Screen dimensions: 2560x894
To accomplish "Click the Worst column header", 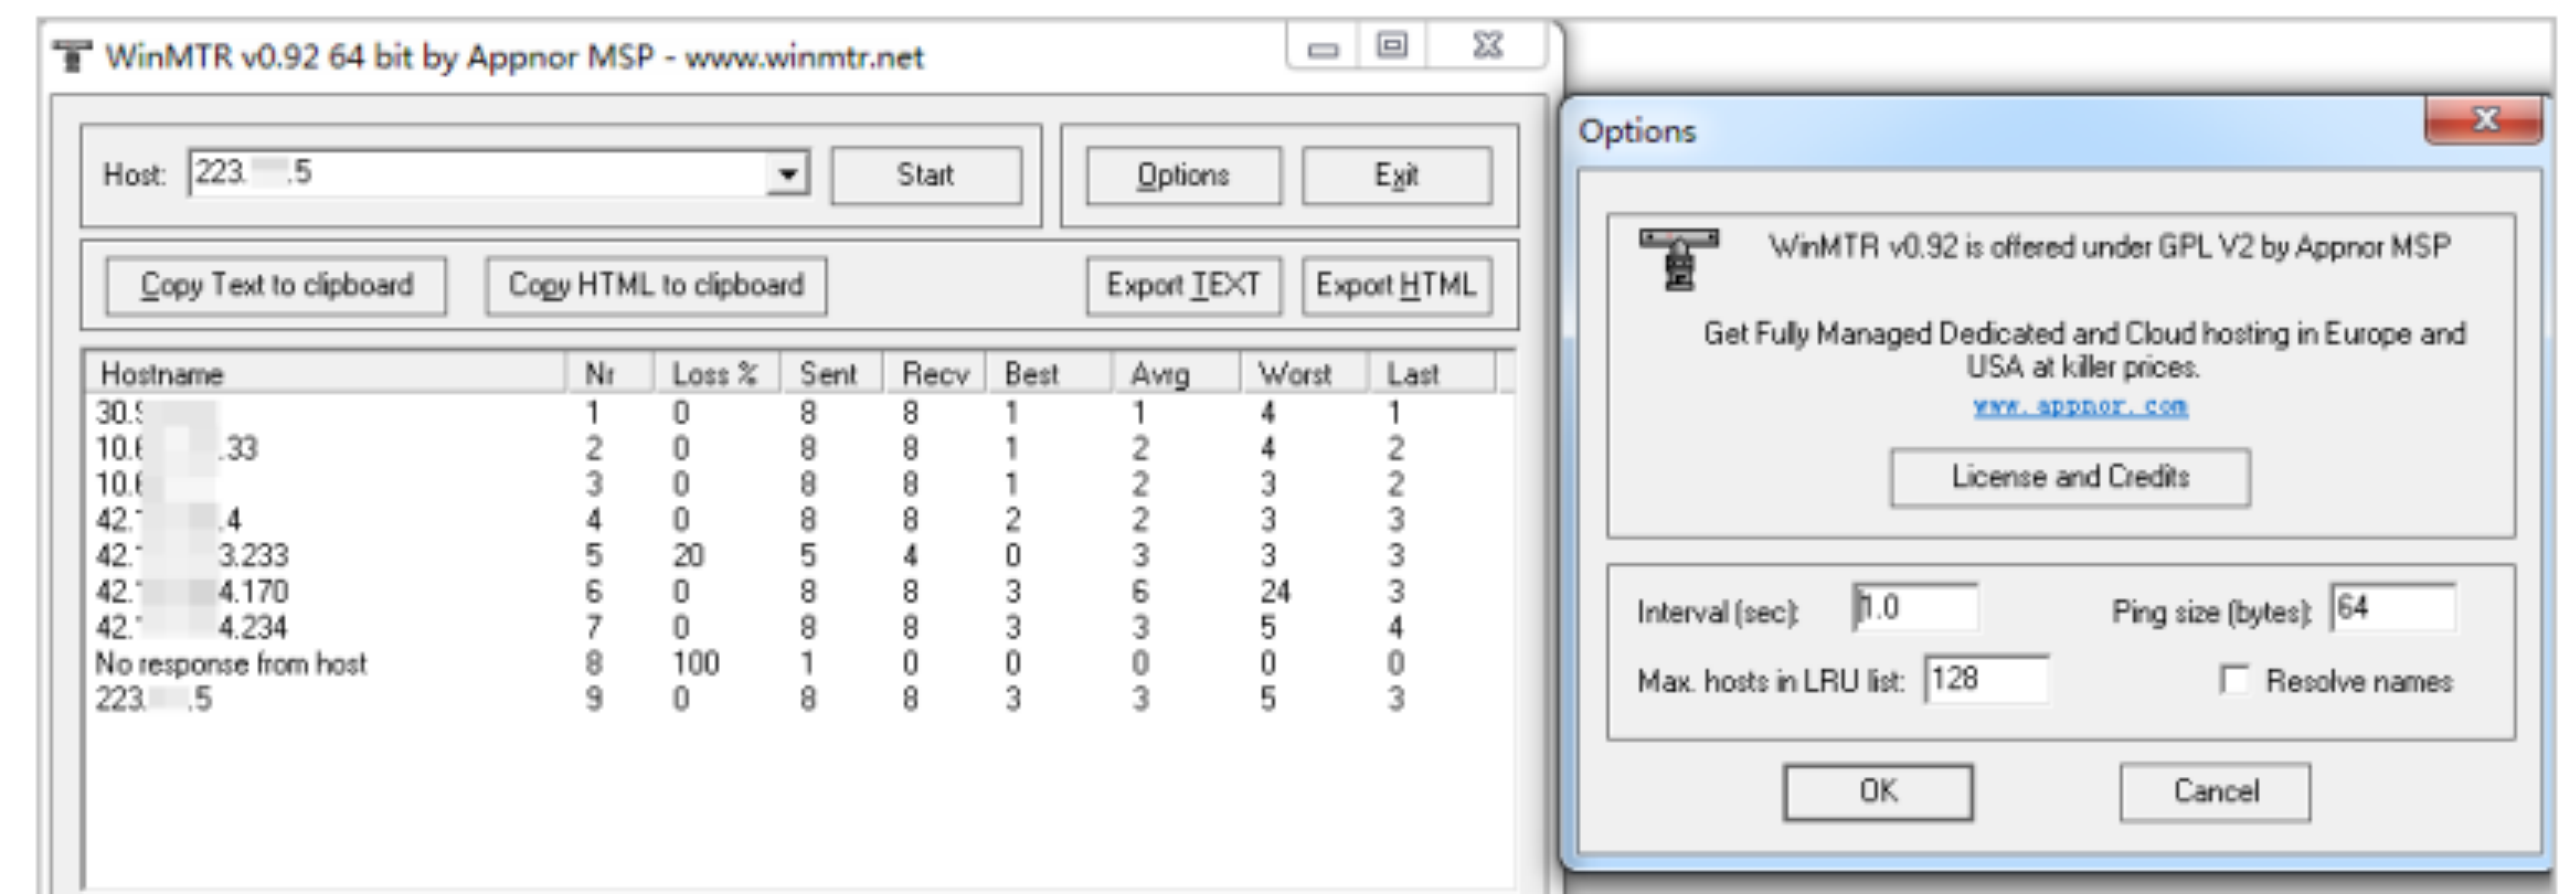I will (1304, 374).
